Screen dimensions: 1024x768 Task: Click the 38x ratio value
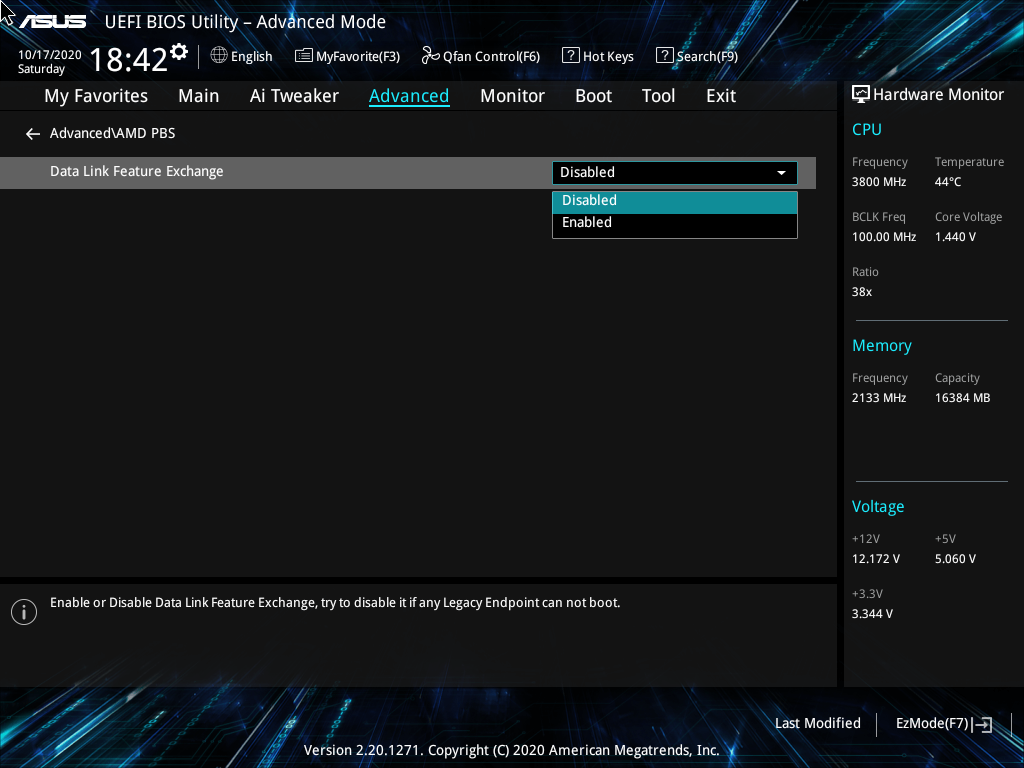pos(861,292)
